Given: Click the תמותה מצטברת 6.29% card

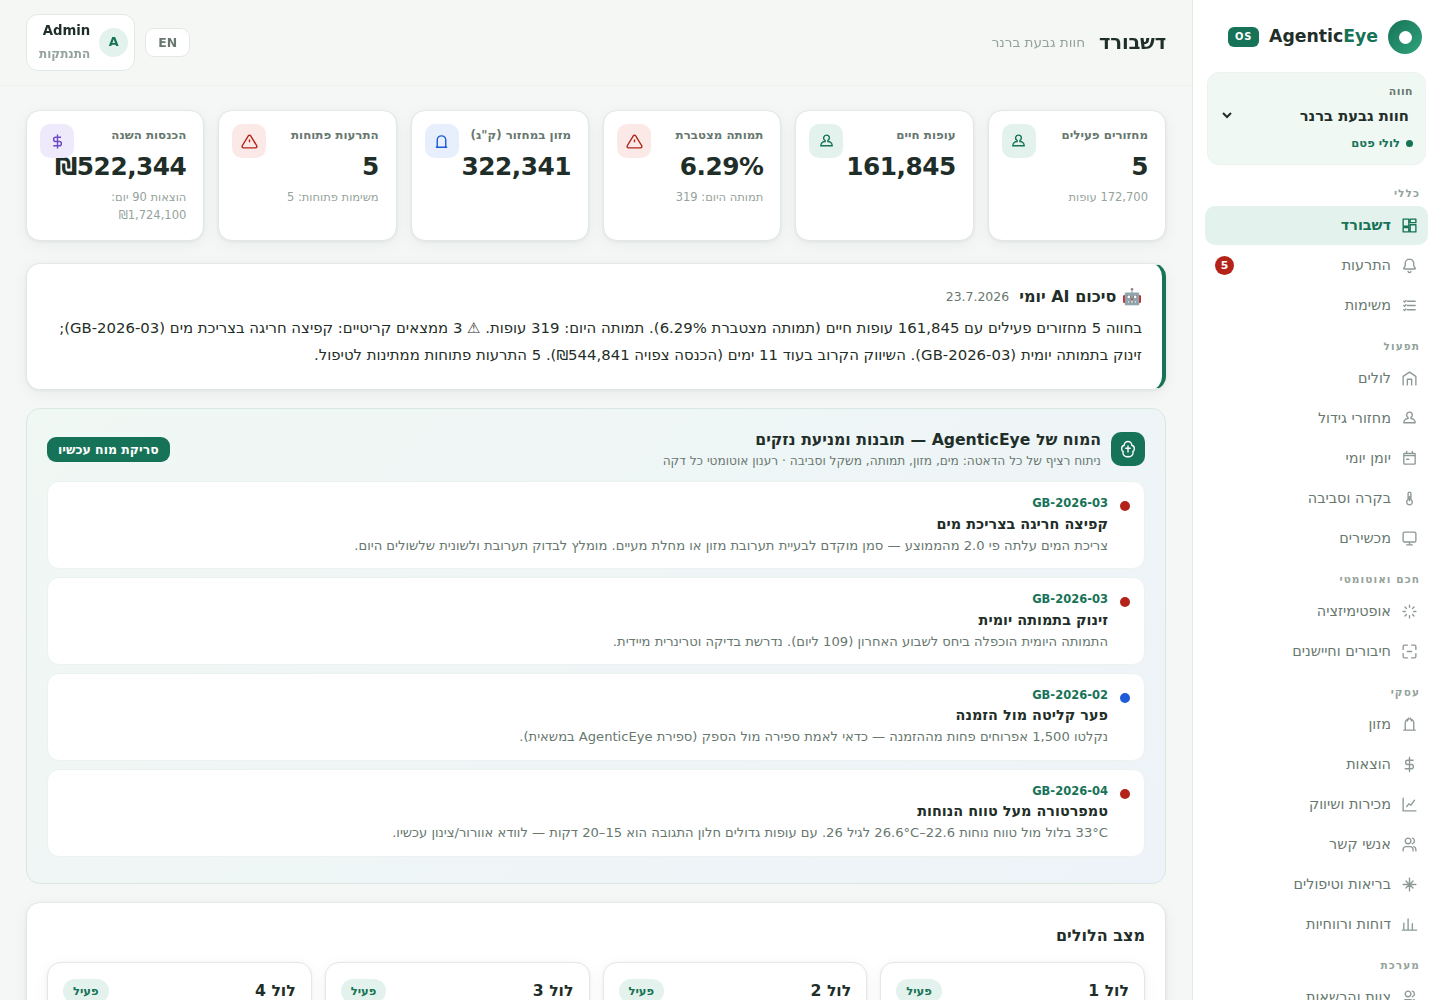Looking at the screenshot, I should 692,175.
